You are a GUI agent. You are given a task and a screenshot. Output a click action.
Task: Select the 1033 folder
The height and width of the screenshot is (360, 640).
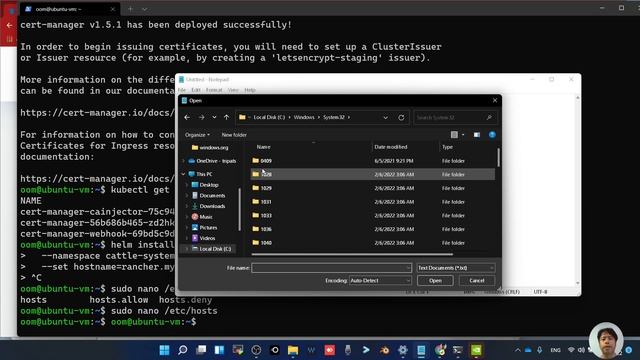tap(372, 216)
